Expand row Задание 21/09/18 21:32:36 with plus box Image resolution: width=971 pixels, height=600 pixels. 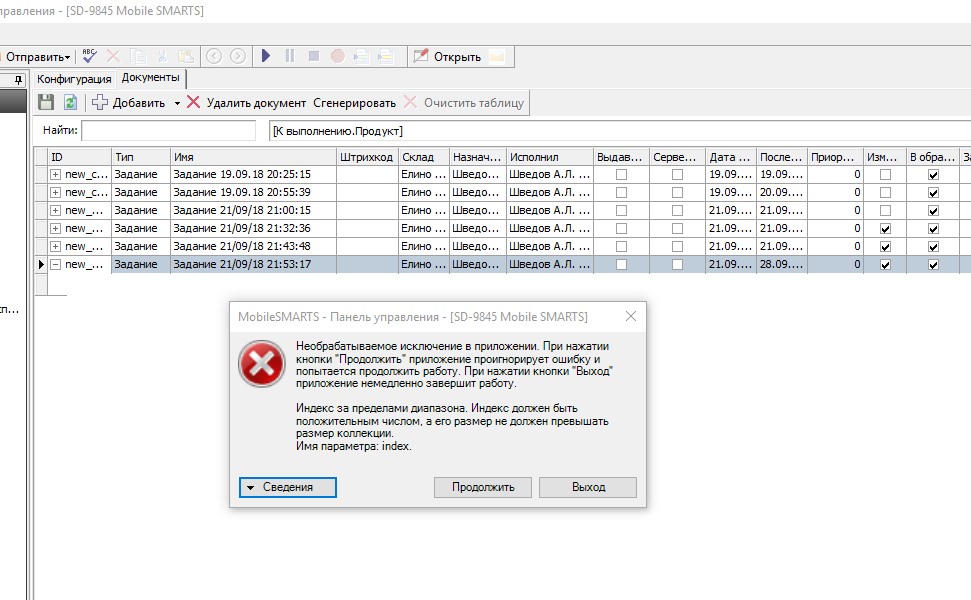[56, 228]
